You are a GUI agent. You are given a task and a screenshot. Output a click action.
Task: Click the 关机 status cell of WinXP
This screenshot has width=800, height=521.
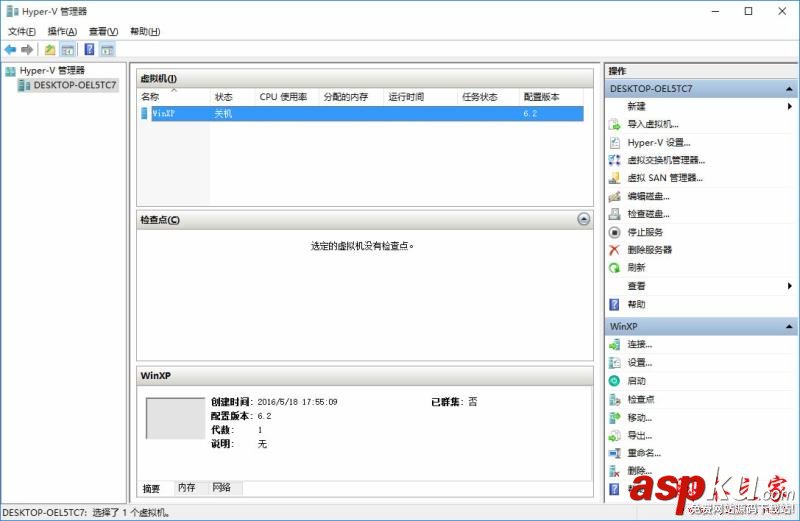point(223,114)
